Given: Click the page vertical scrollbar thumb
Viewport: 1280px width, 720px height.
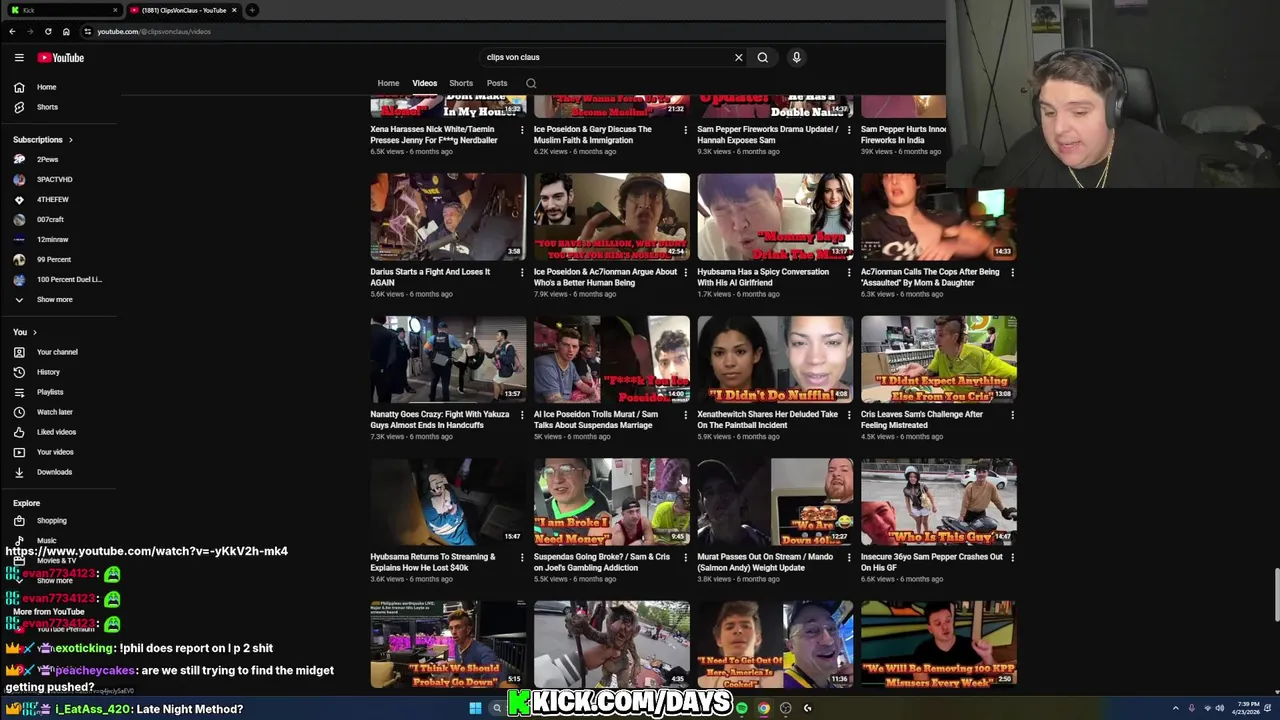Looking at the screenshot, I should [x=1275, y=594].
